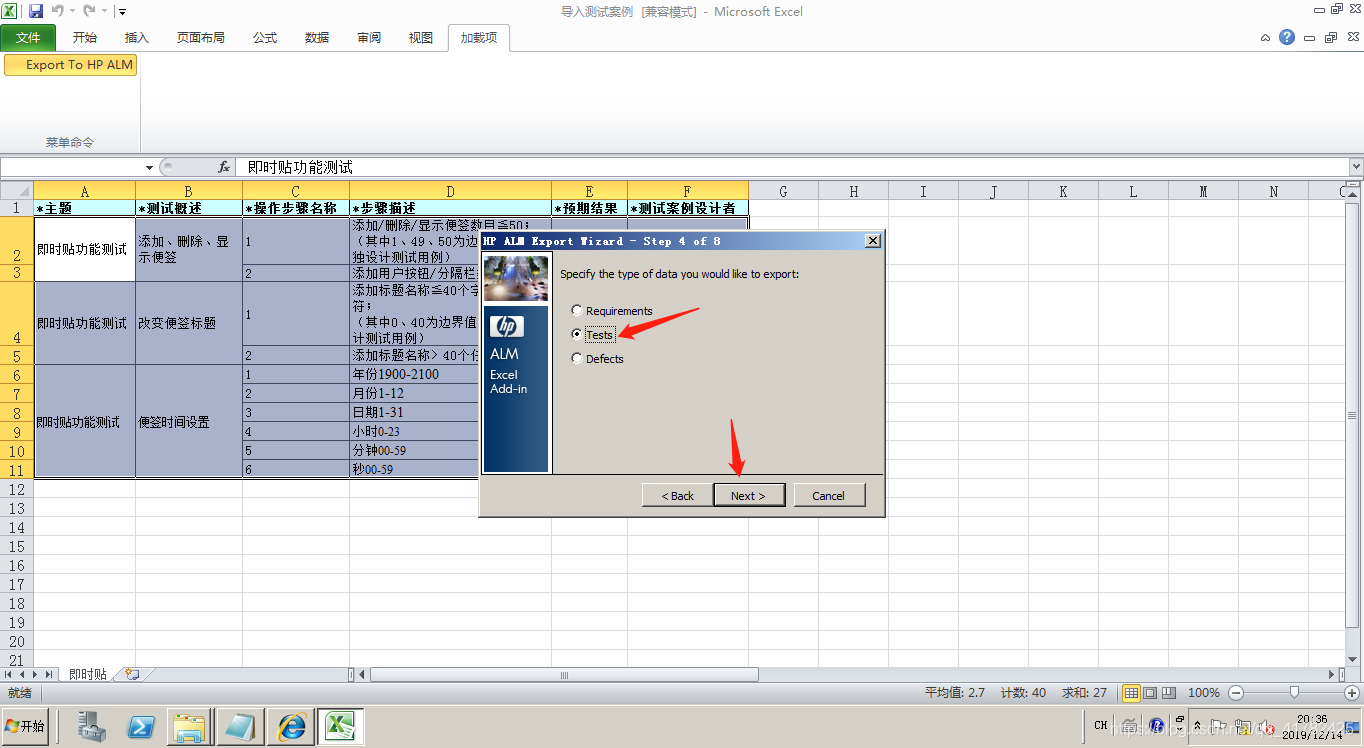This screenshot has height=748, width=1364.
Task: Click the Name Box input field
Action: tap(72, 167)
